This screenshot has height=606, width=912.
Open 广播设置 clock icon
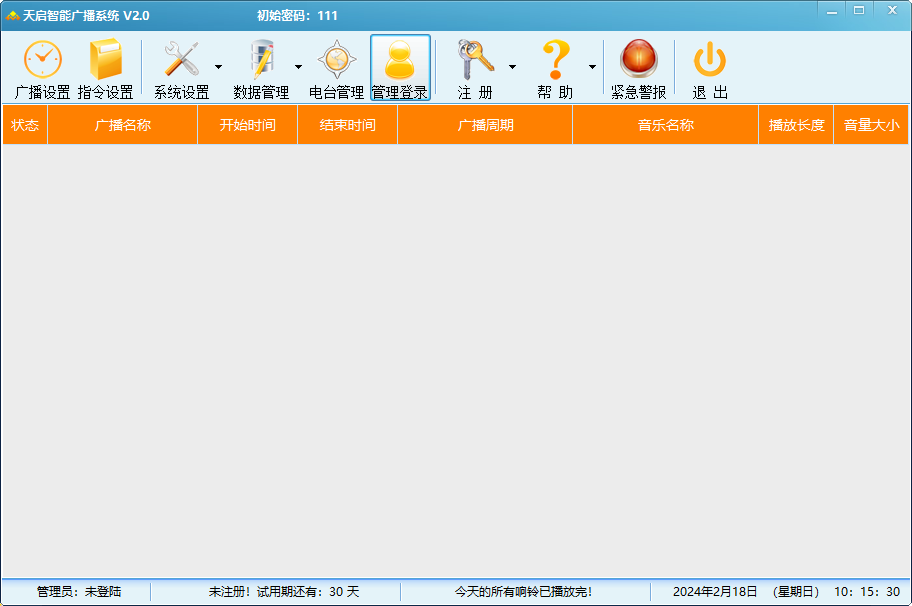[42, 59]
